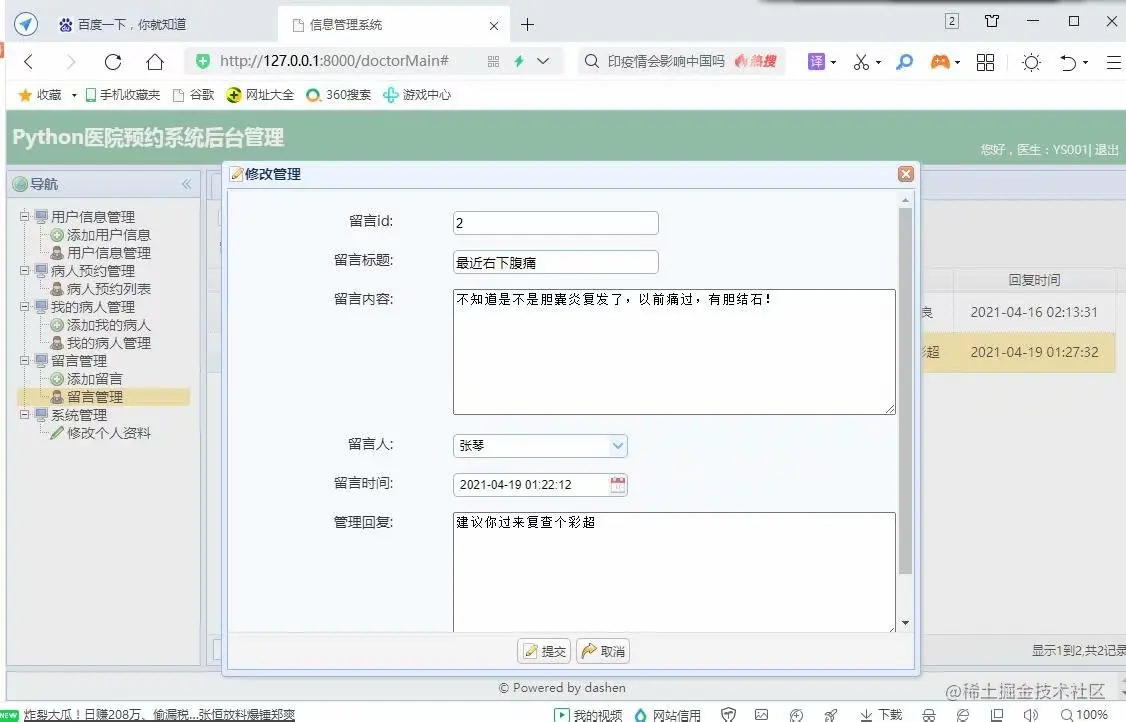Open the apps grid icon
This screenshot has width=1126, height=722.
(x=985, y=63)
